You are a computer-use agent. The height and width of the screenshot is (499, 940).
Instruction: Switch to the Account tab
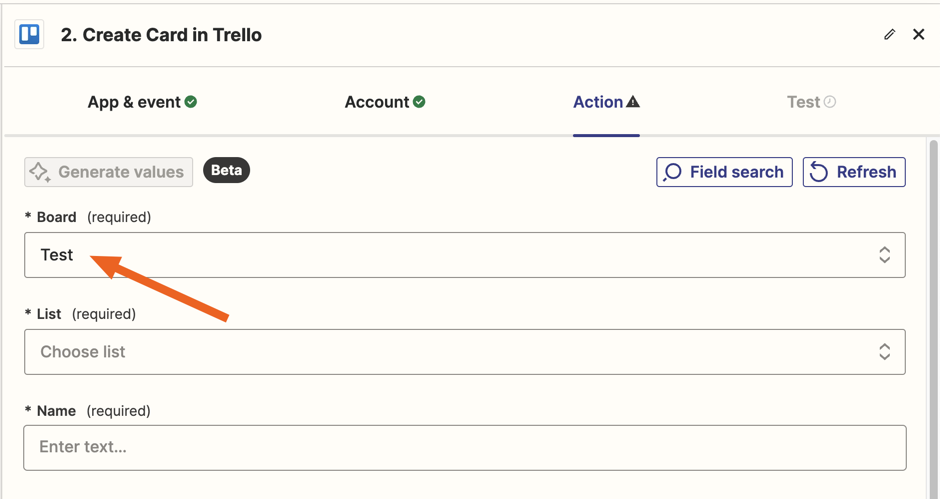[x=385, y=102]
